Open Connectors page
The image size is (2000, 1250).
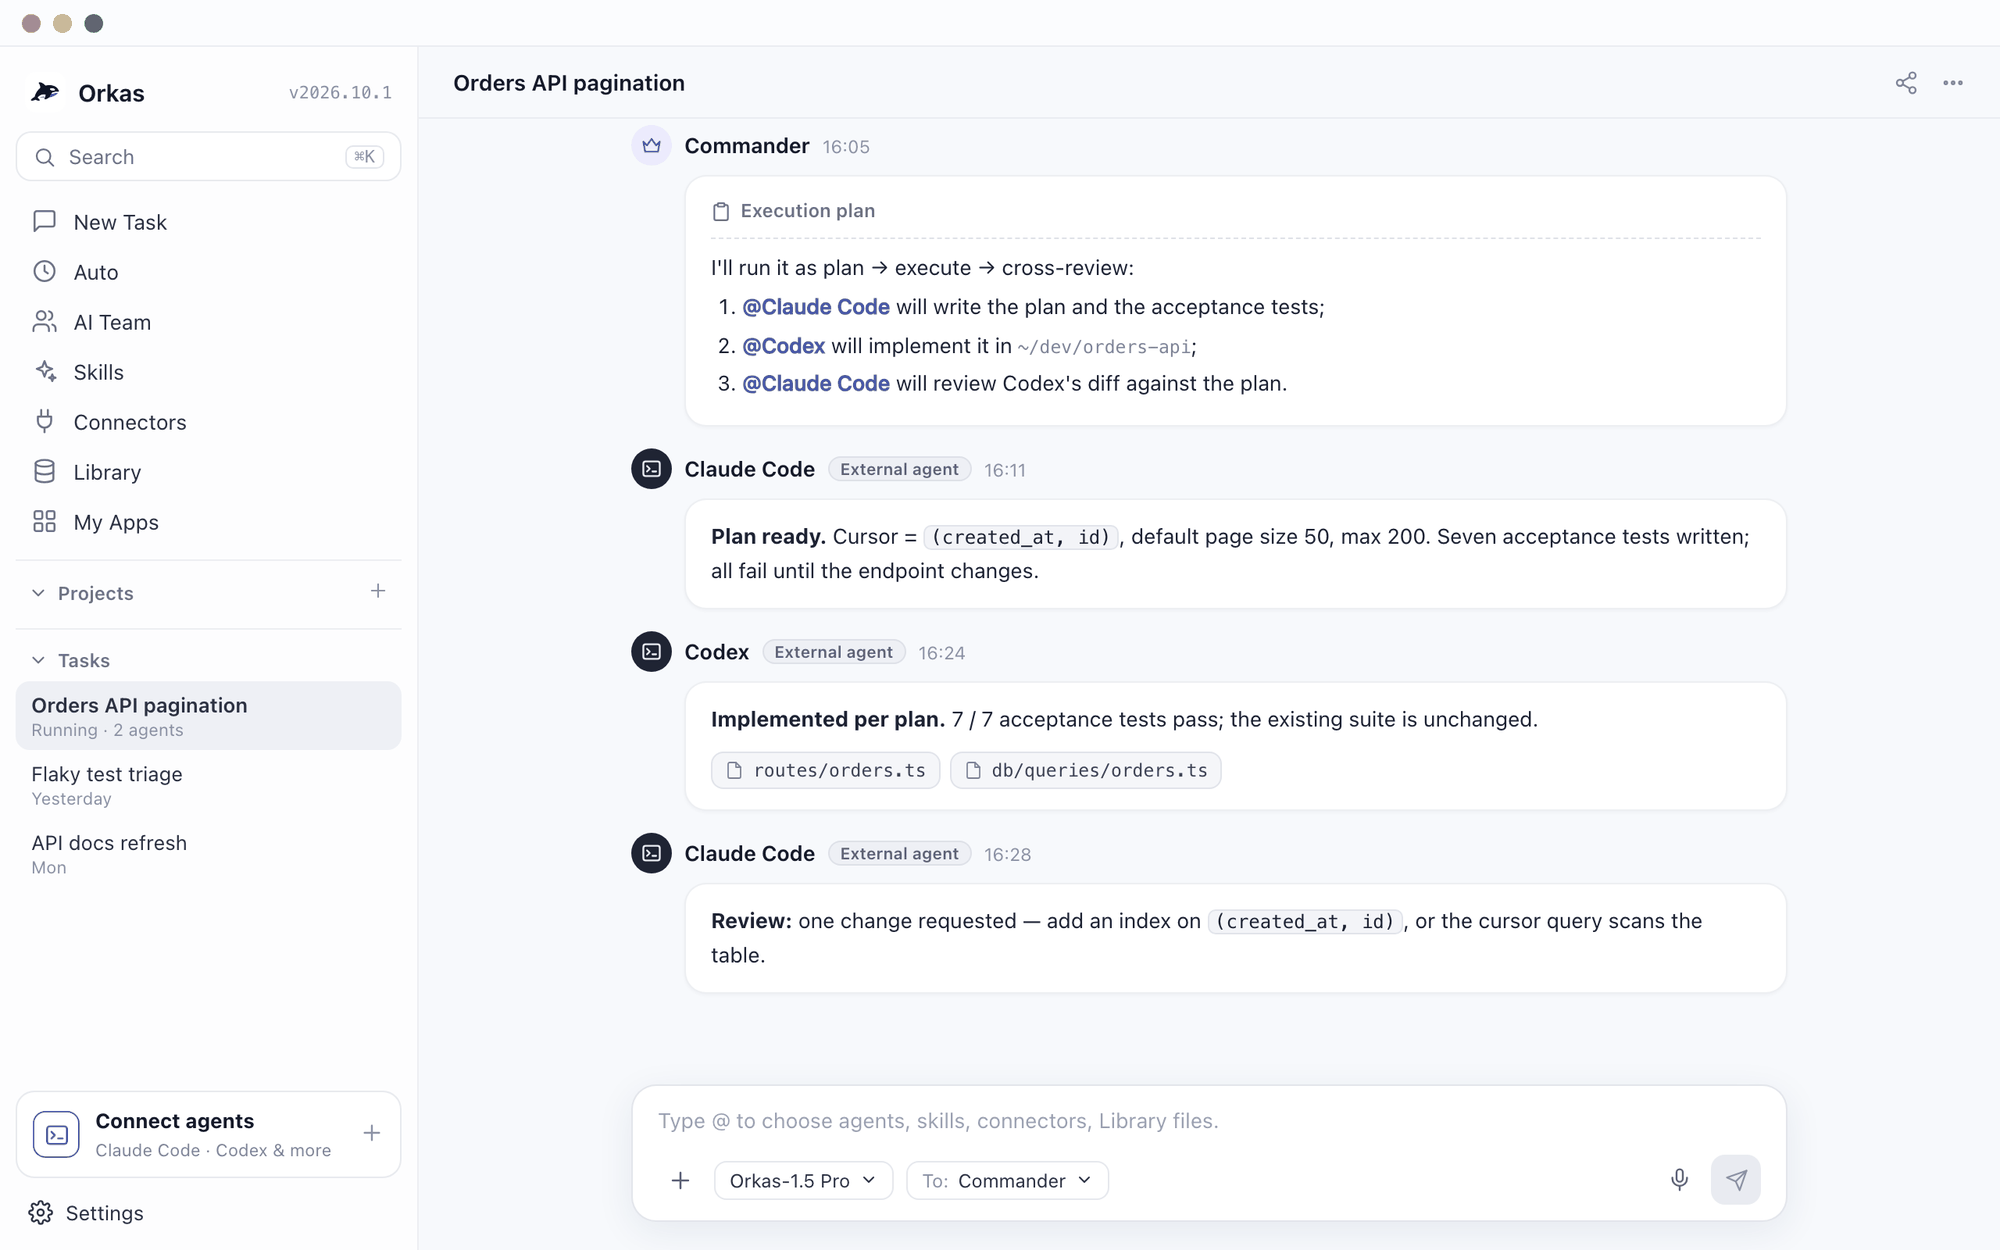pos(130,422)
